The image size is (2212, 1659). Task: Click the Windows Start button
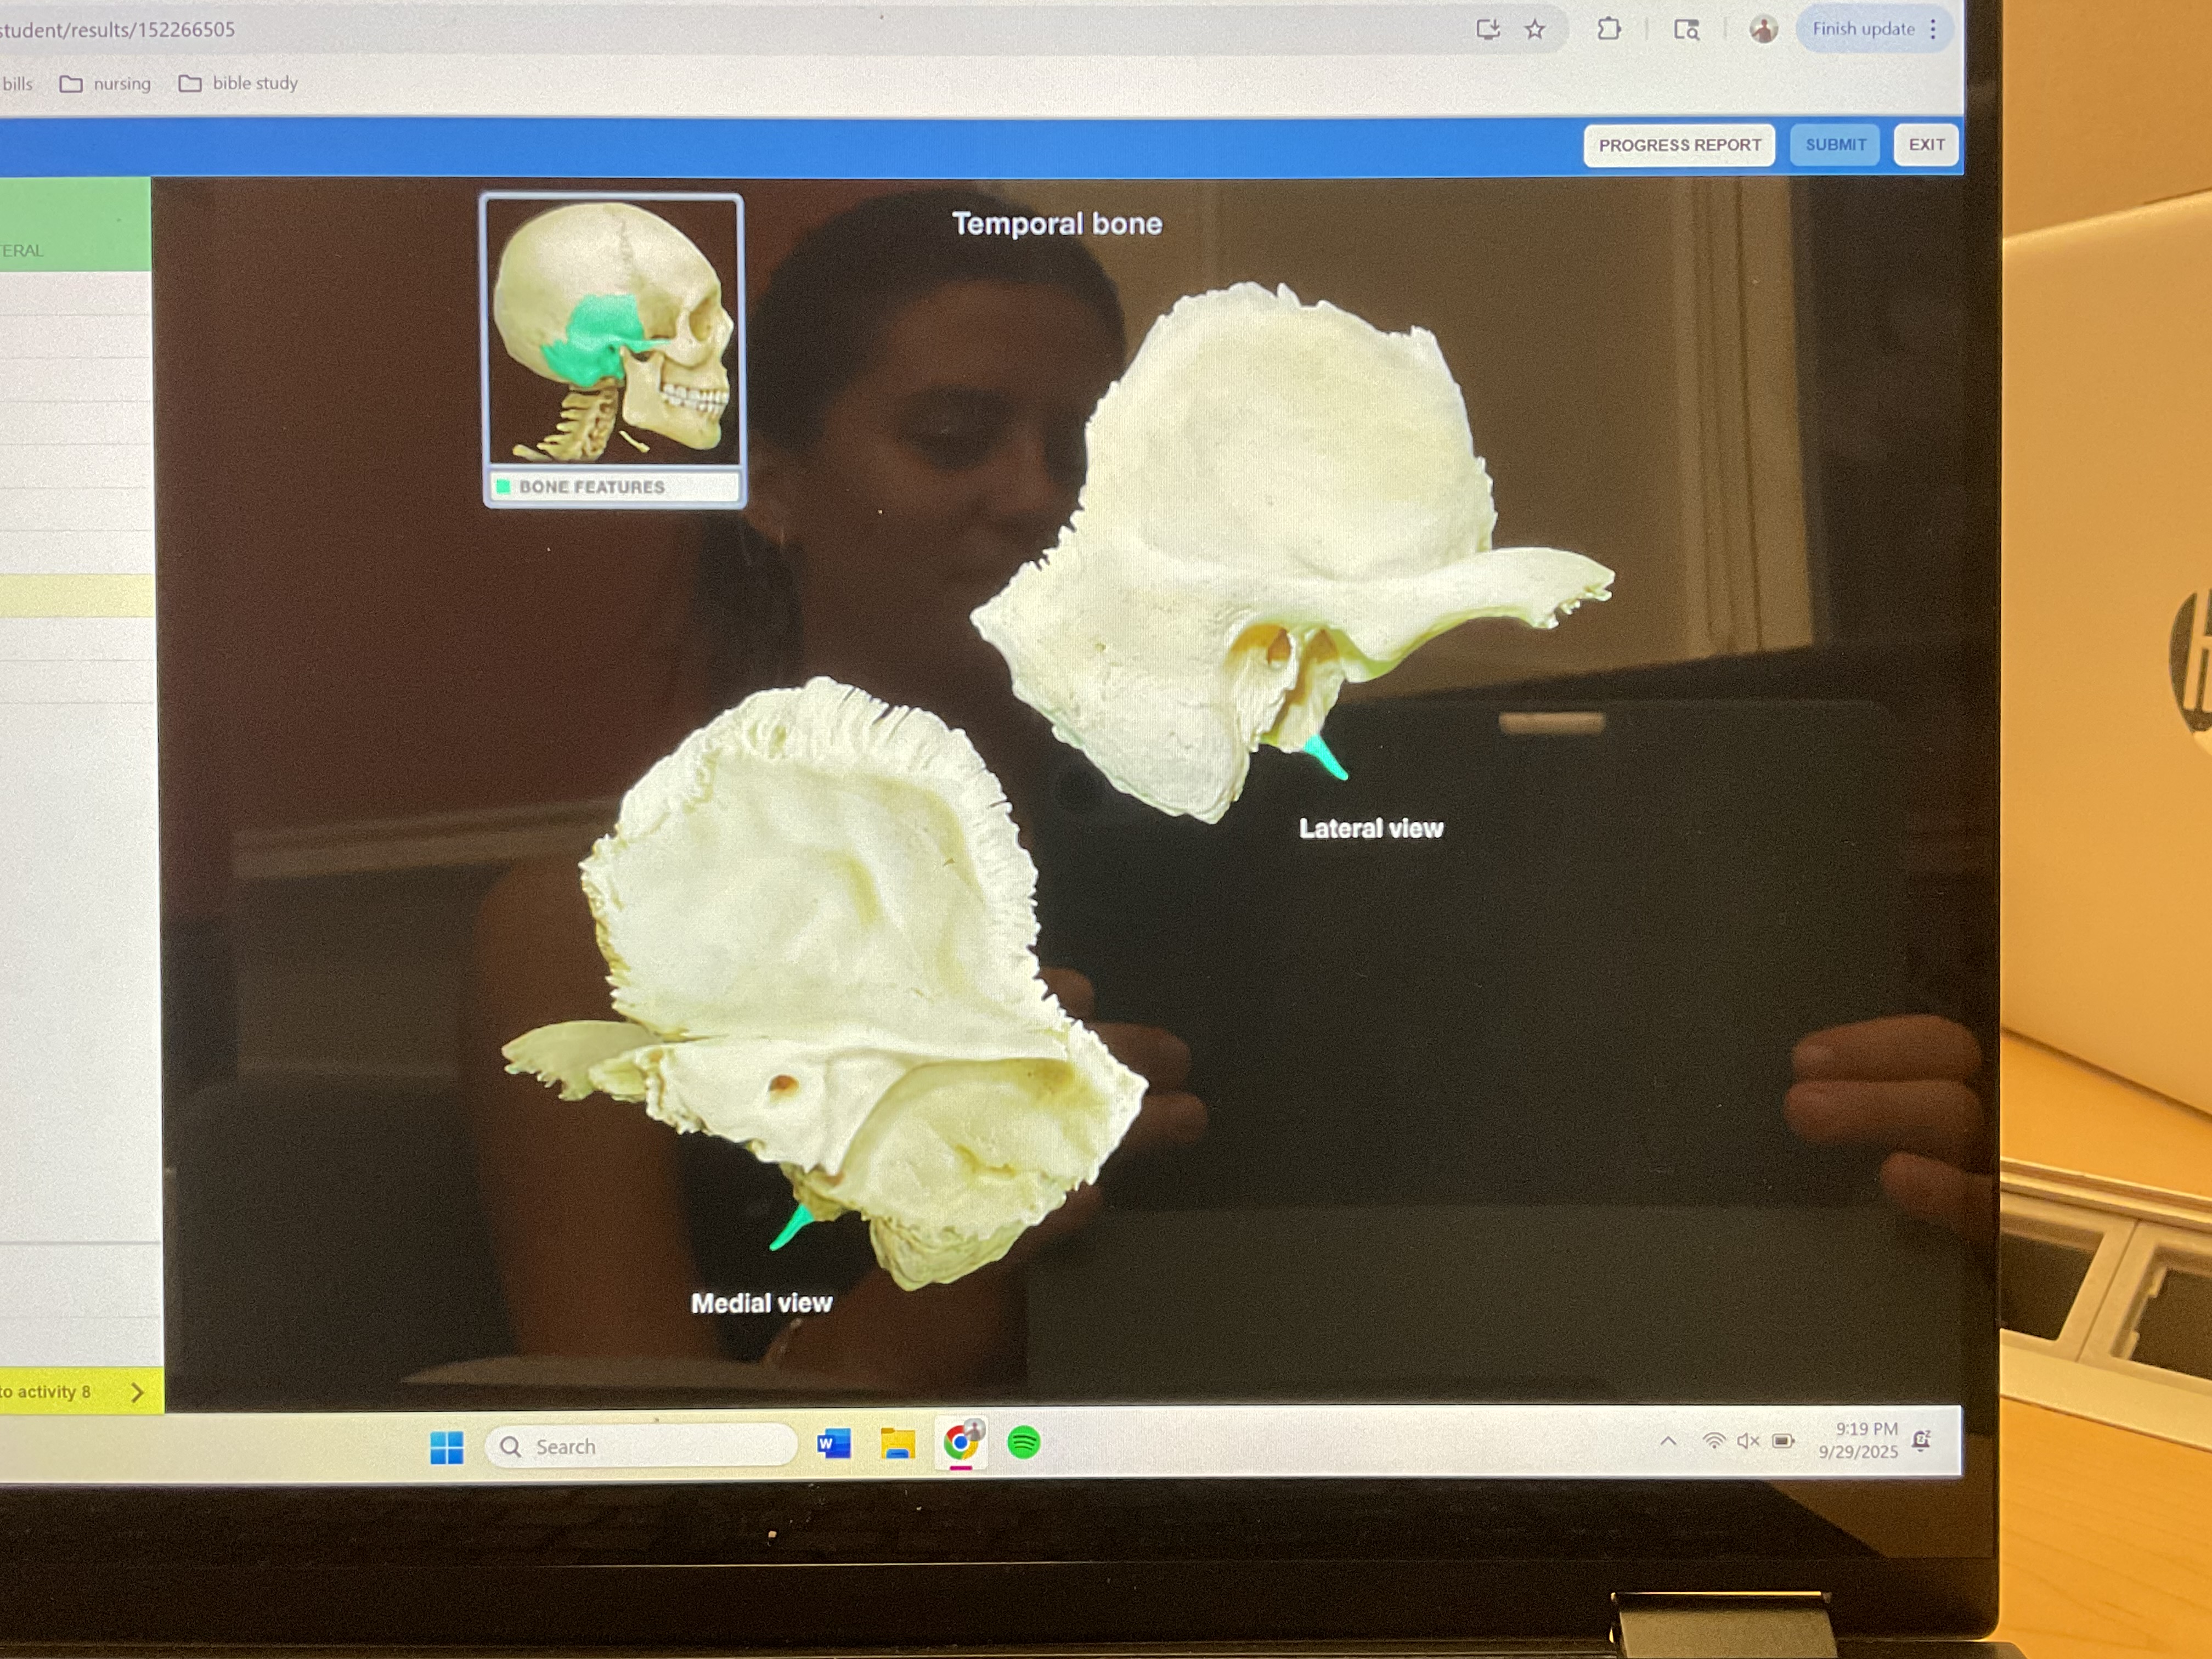click(x=446, y=1447)
